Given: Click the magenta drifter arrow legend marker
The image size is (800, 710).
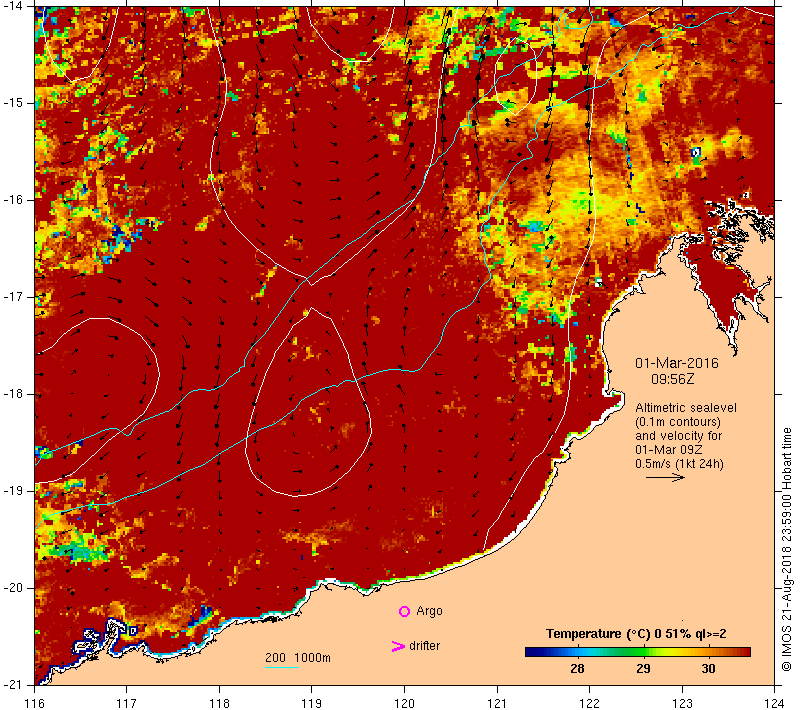Looking at the screenshot, I should point(397,646).
